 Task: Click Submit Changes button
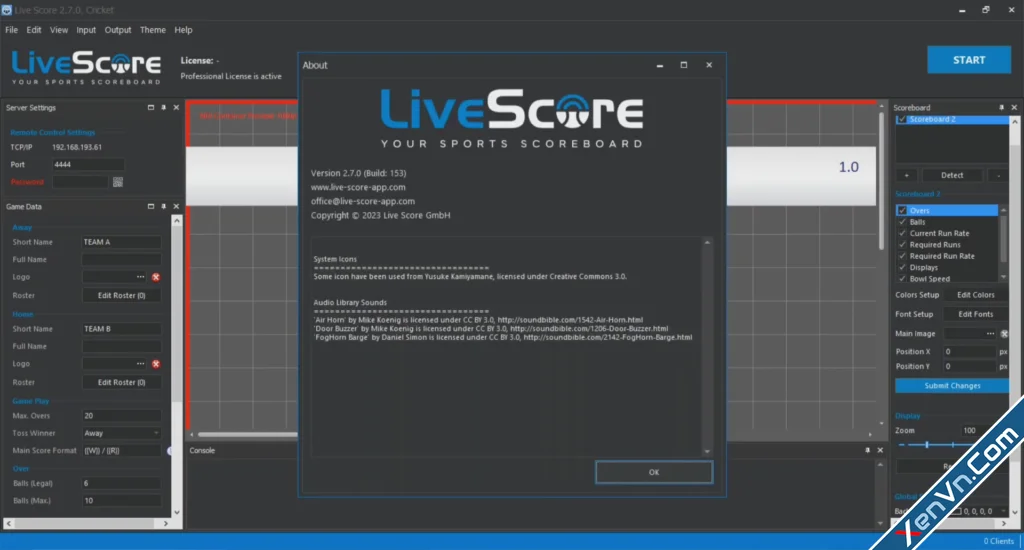pos(952,386)
